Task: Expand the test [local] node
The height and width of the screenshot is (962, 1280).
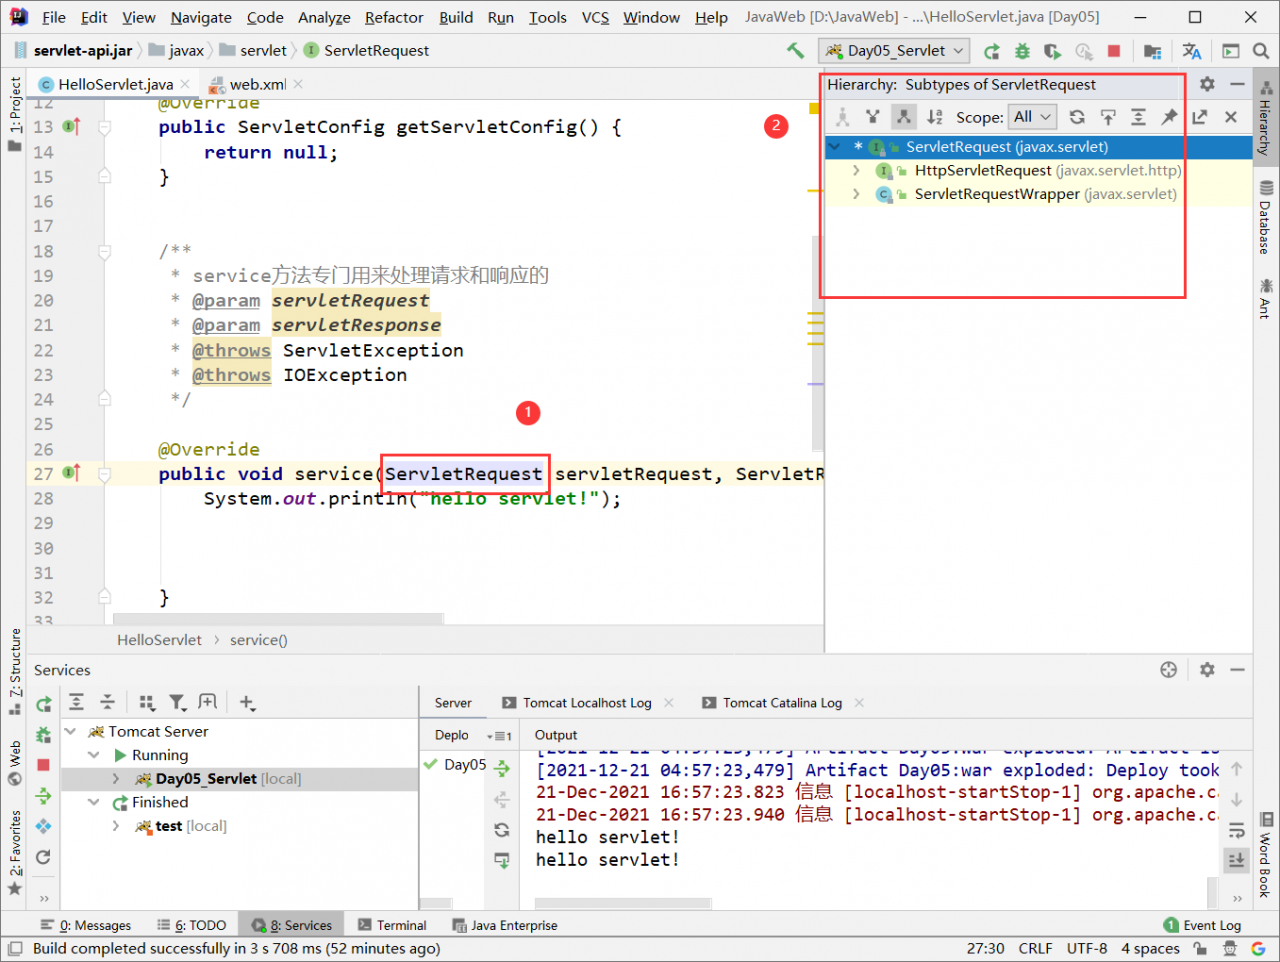Action: [x=116, y=826]
